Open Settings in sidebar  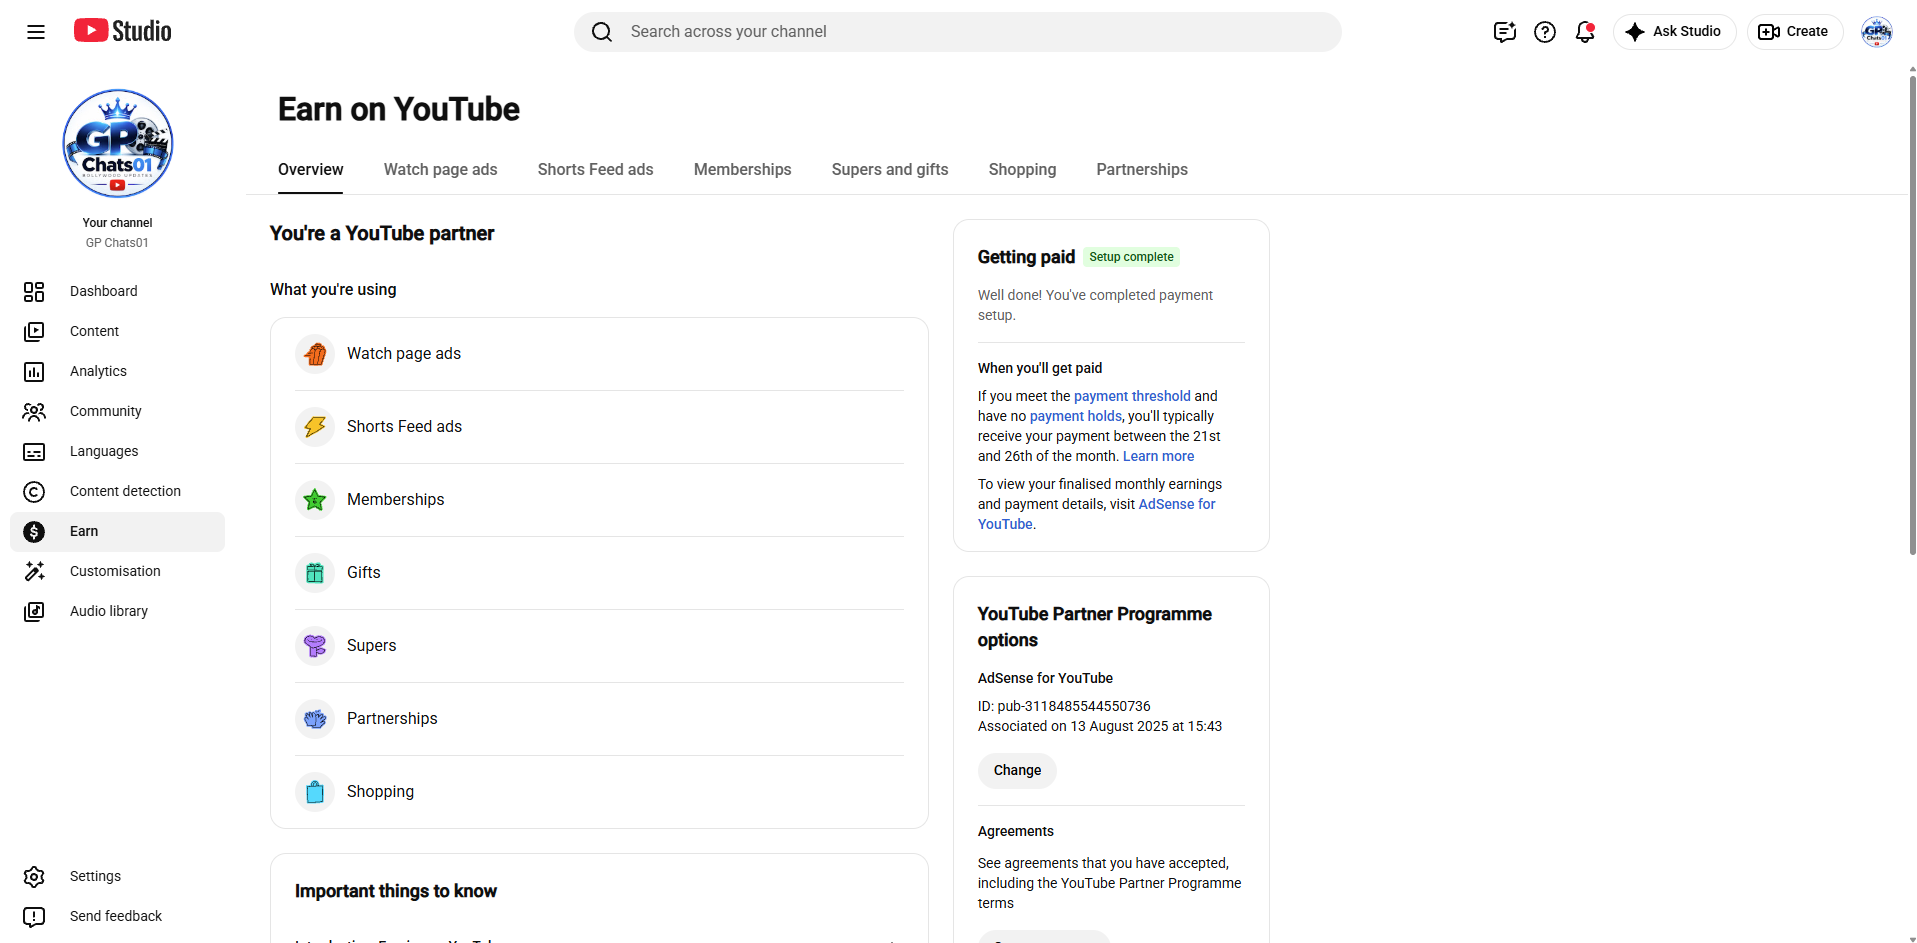click(x=117, y=876)
